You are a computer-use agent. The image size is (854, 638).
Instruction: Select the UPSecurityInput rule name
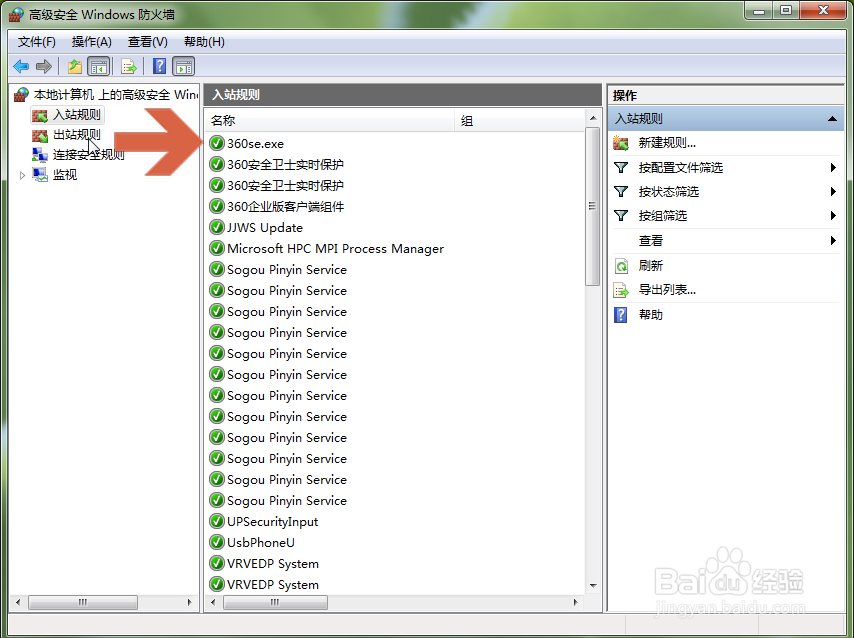[272, 522]
